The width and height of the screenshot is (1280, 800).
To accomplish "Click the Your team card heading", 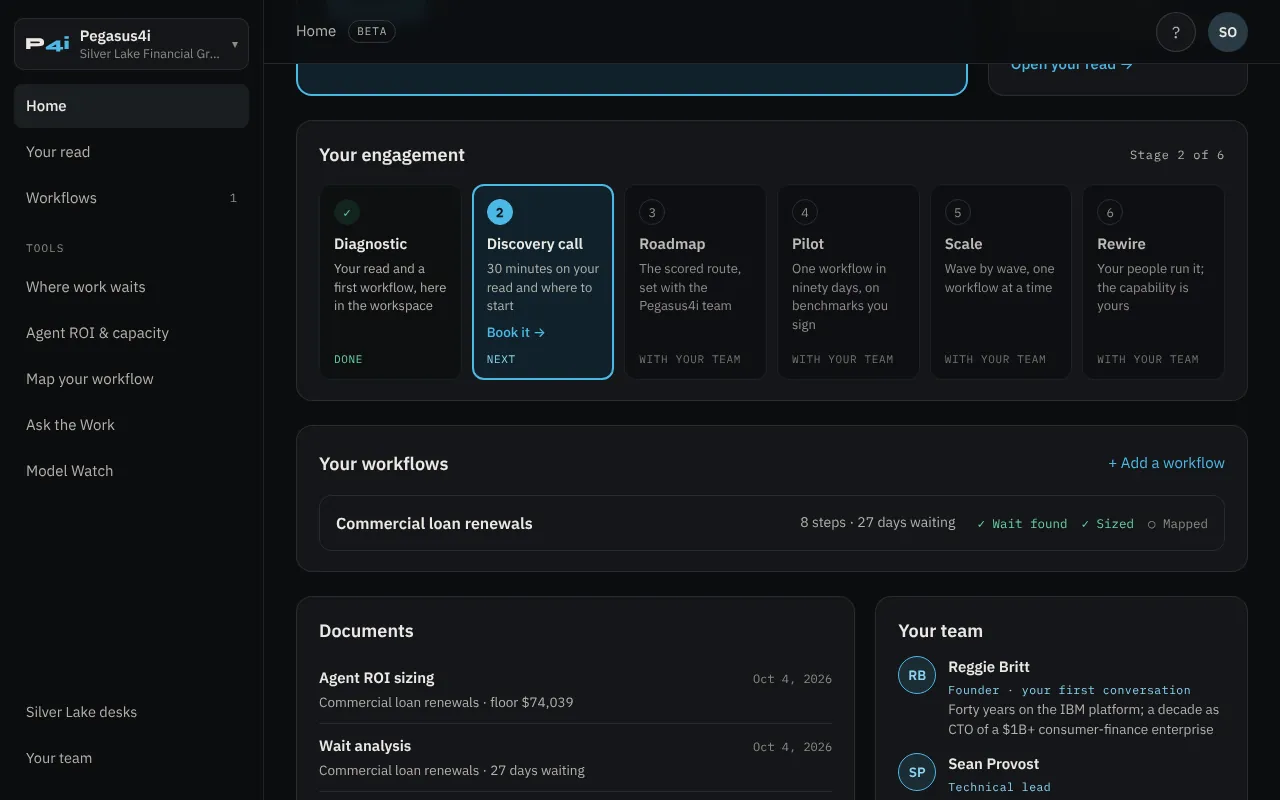I will click(x=940, y=631).
